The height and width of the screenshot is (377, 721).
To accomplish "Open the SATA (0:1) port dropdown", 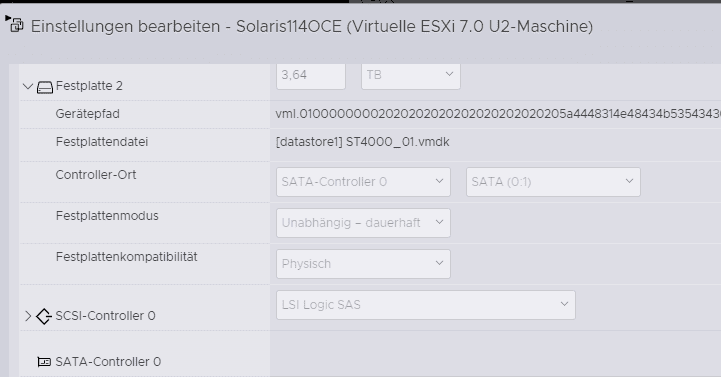I will pos(553,182).
